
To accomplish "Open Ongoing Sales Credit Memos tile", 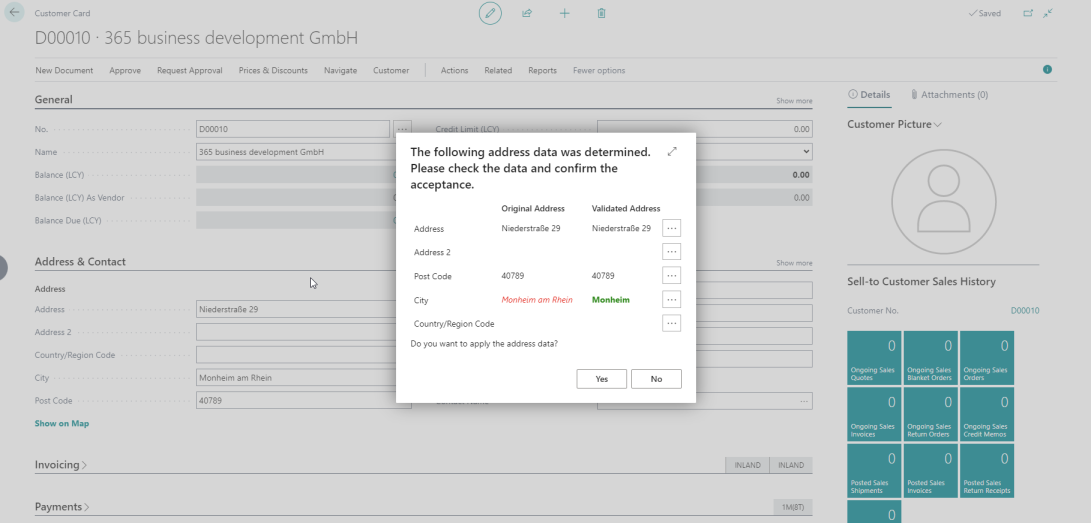I will pos(987,414).
